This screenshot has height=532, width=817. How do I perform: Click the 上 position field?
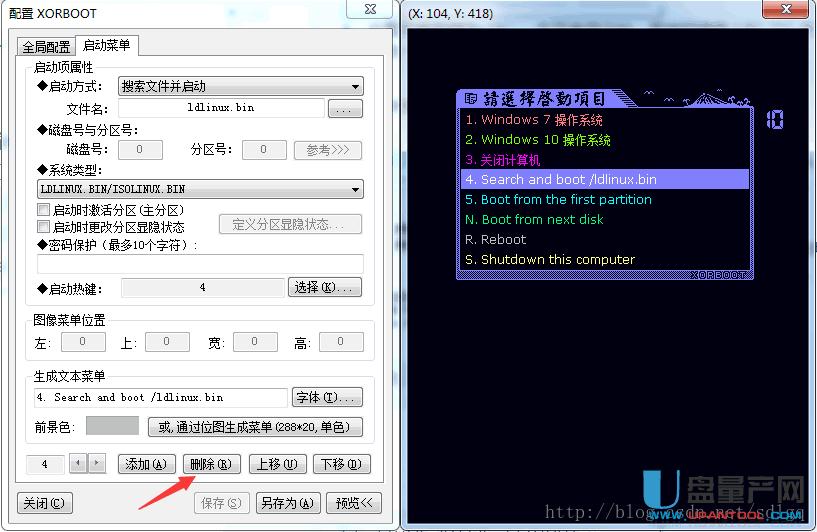[167, 342]
